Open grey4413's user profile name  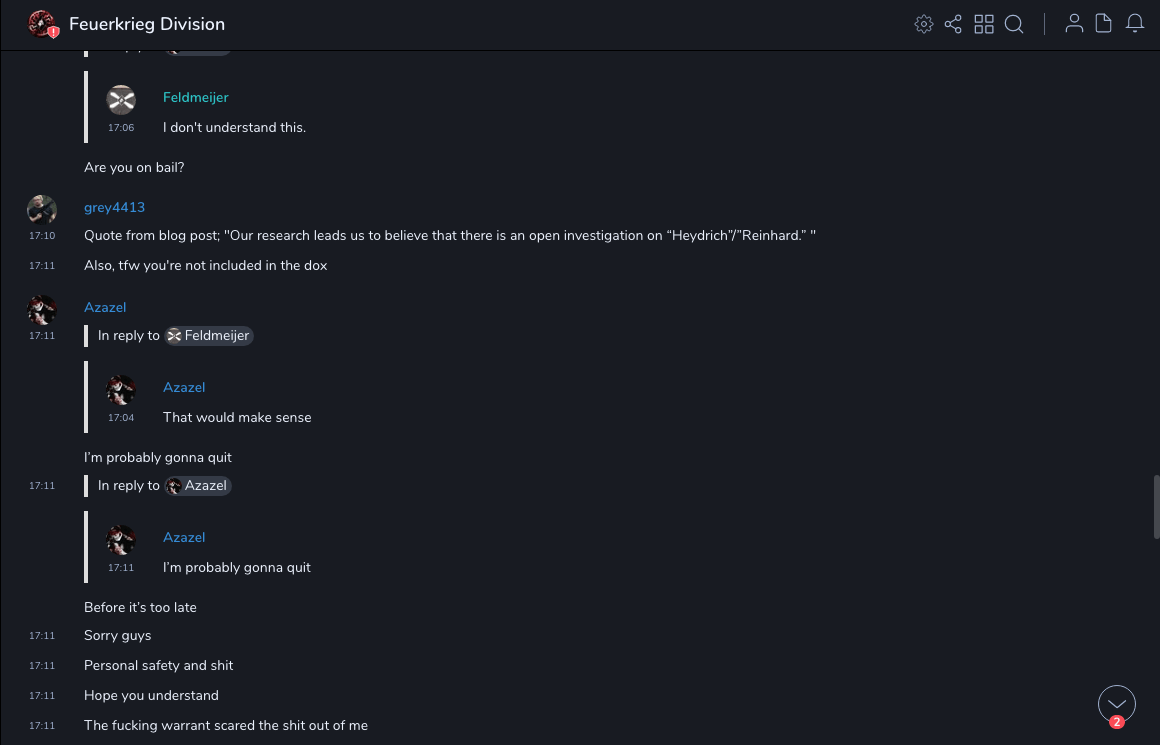coord(114,207)
